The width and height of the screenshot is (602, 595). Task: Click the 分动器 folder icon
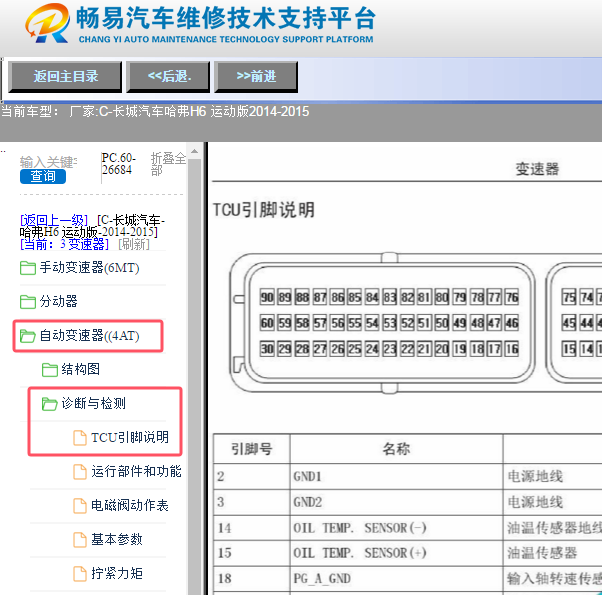(28, 302)
